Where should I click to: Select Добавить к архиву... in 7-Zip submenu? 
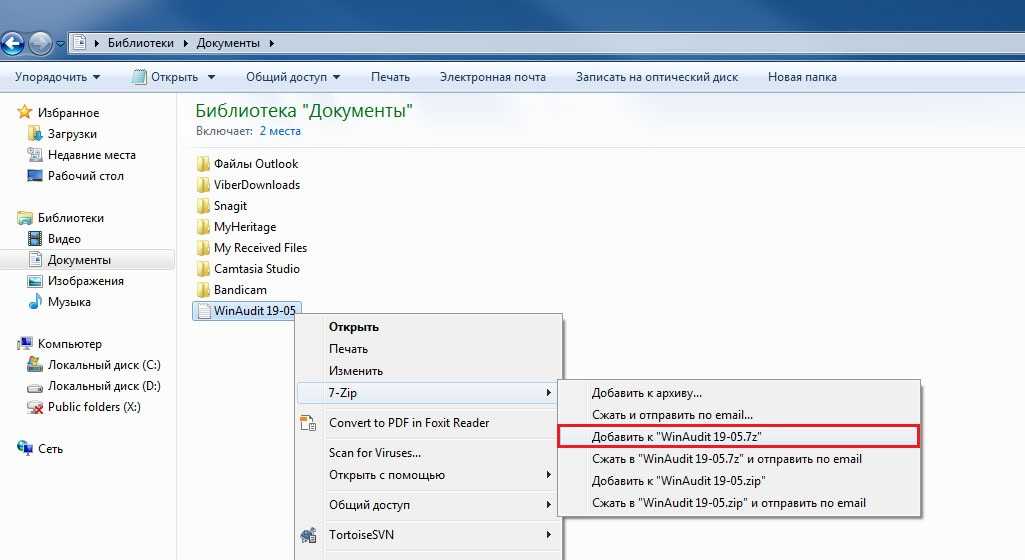pyautogui.click(x=646, y=393)
